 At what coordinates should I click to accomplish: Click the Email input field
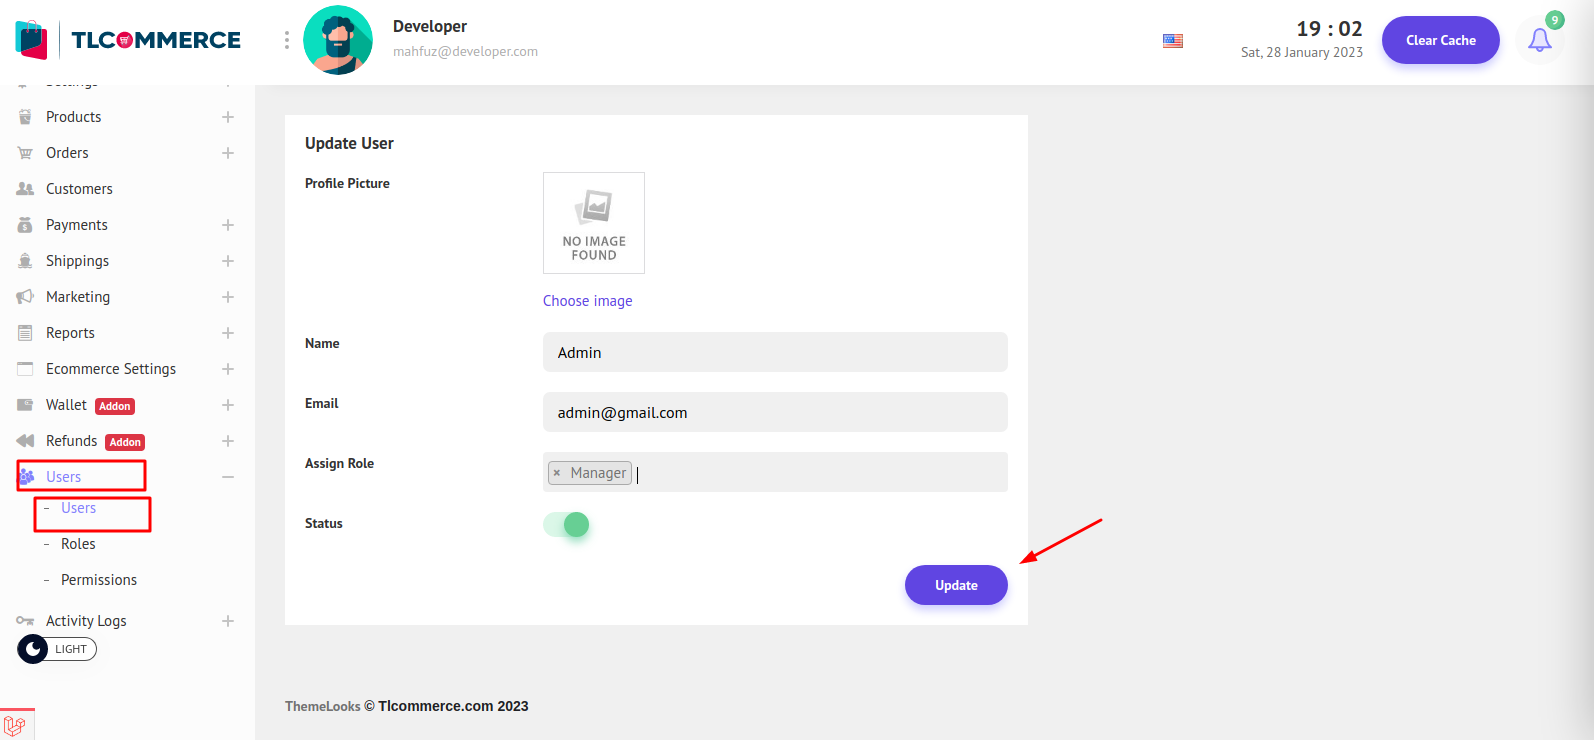click(775, 412)
